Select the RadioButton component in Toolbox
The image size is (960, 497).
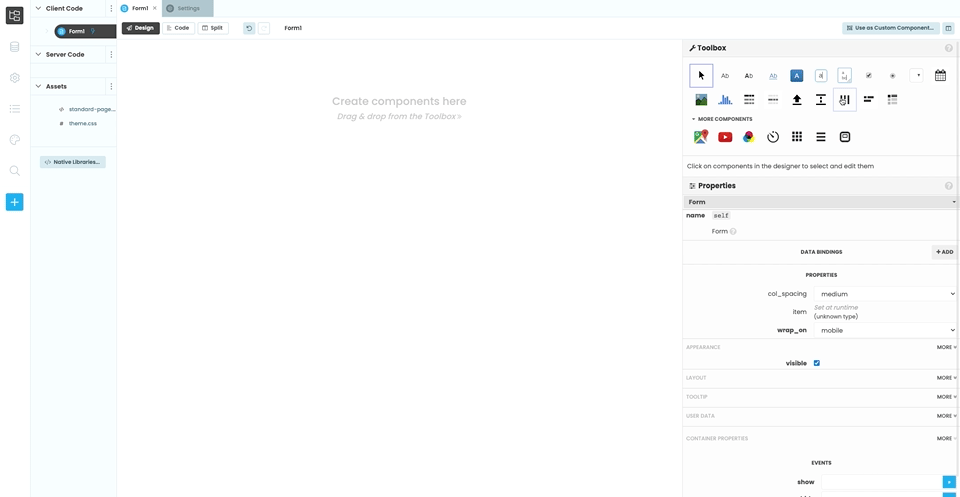893,76
